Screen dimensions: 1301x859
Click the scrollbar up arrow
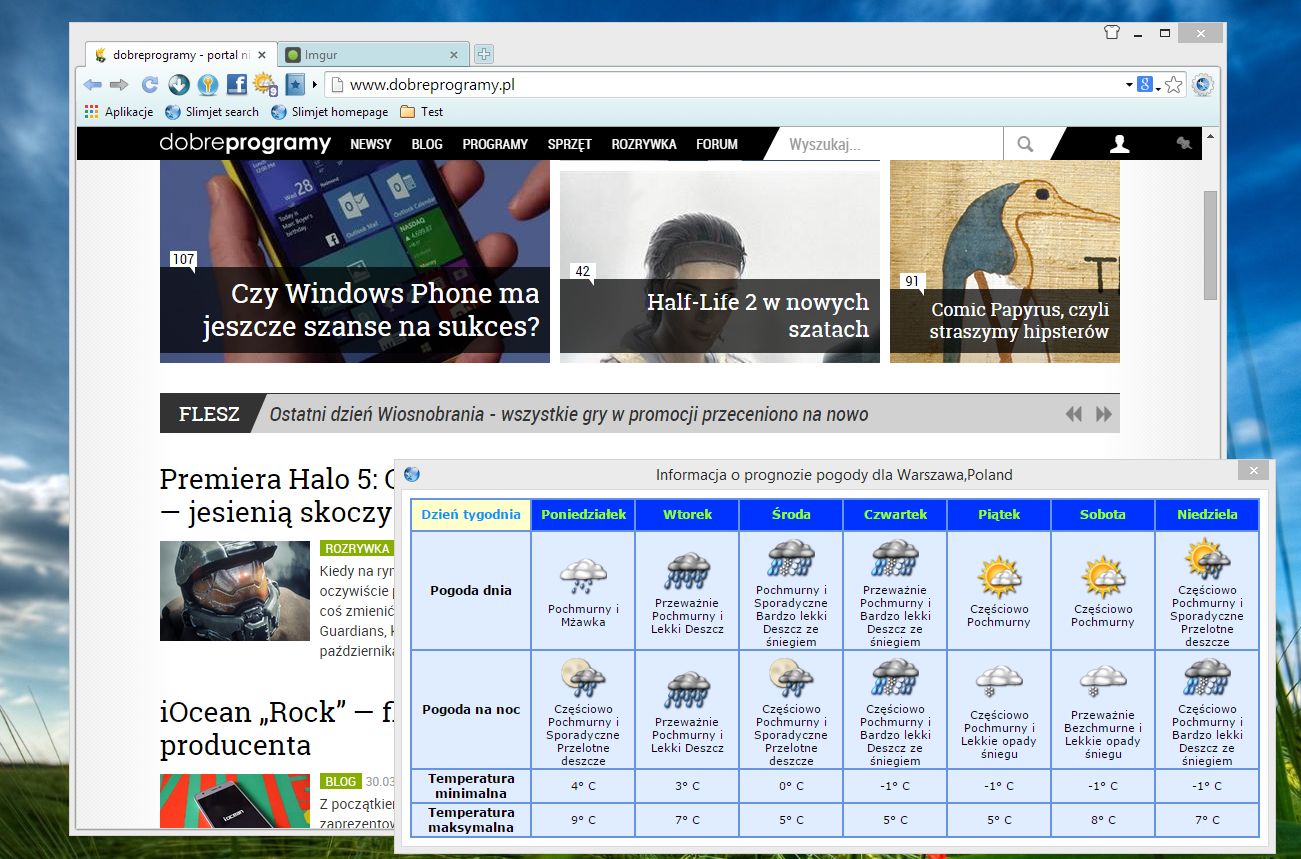point(1210,135)
